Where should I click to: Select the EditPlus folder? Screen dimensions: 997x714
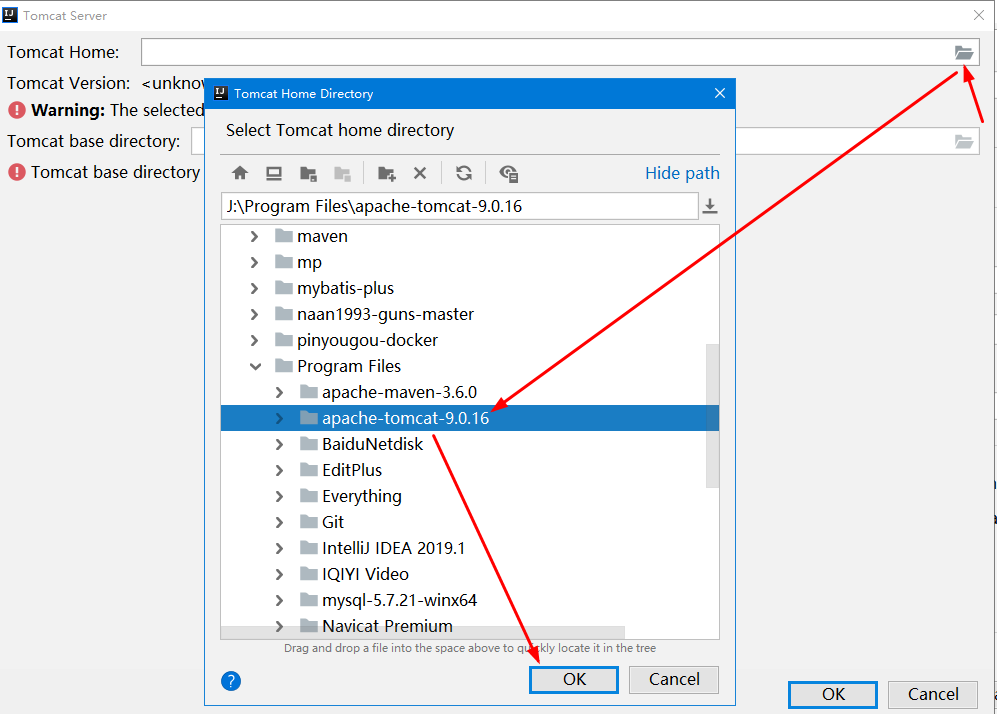tap(352, 470)
